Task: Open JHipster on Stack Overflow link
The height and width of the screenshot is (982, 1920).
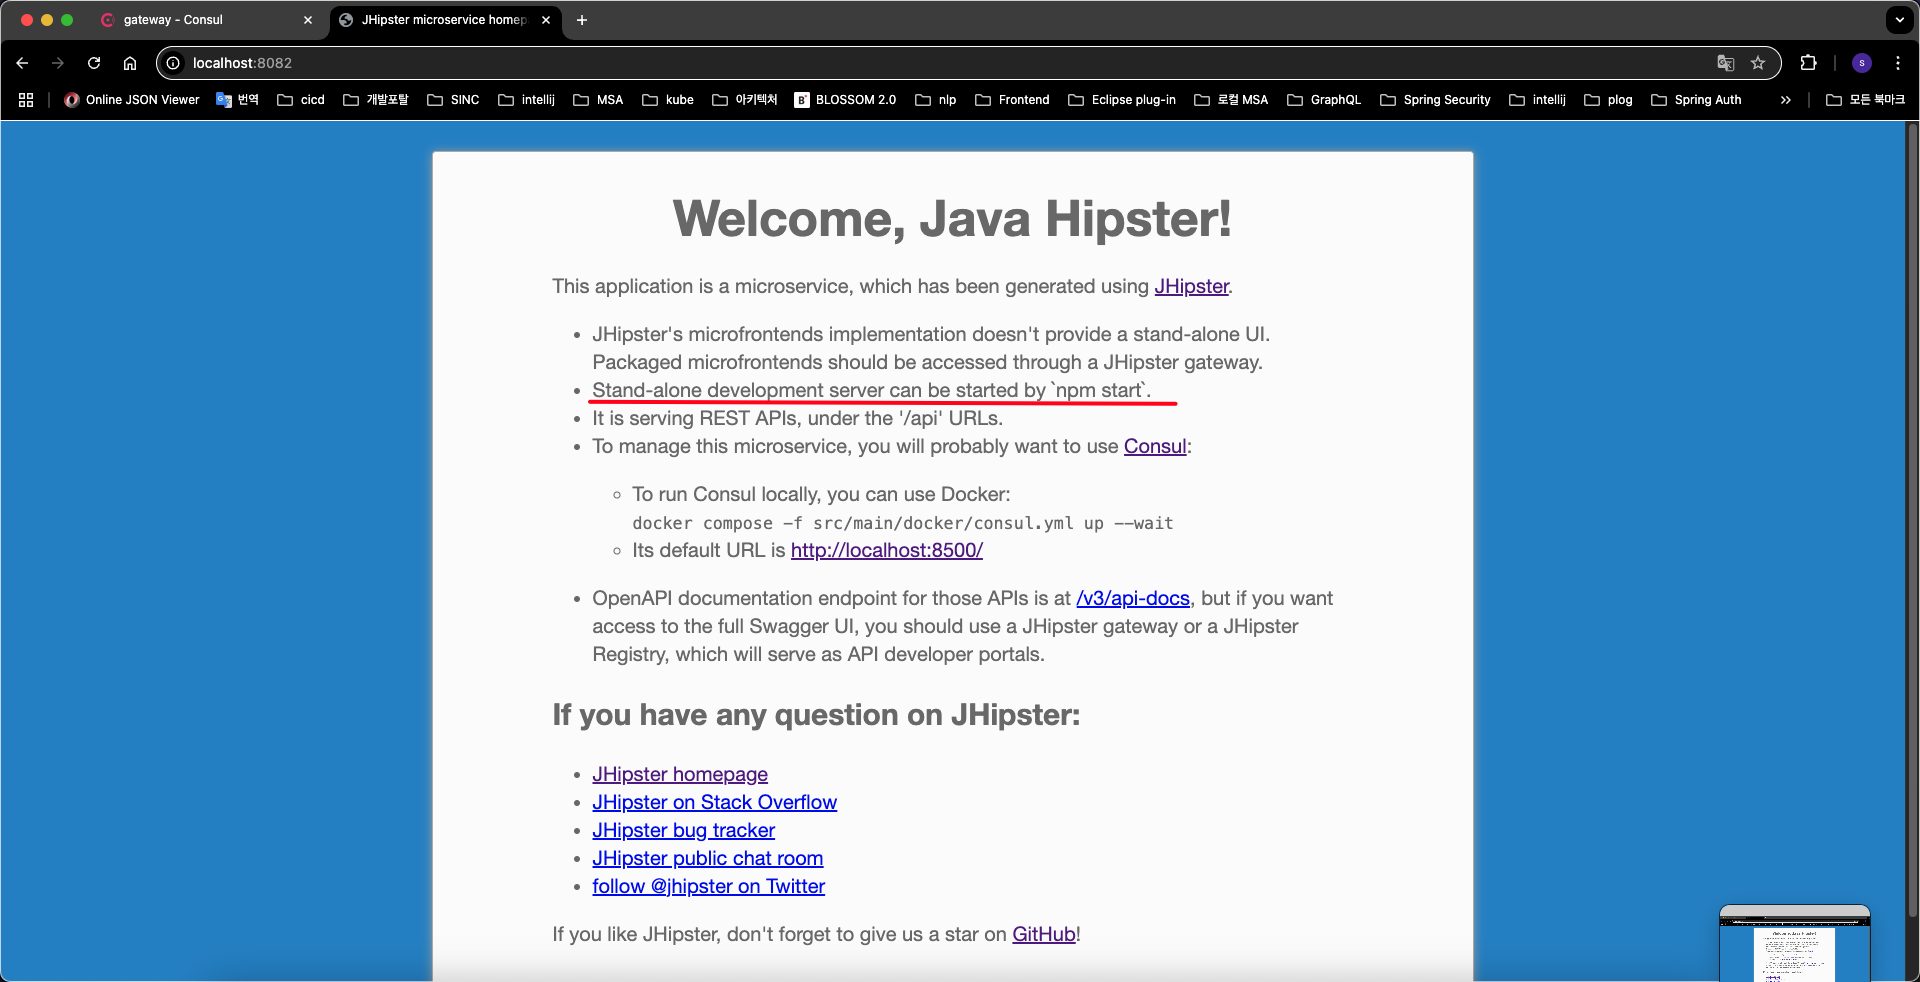Action: 714,802
